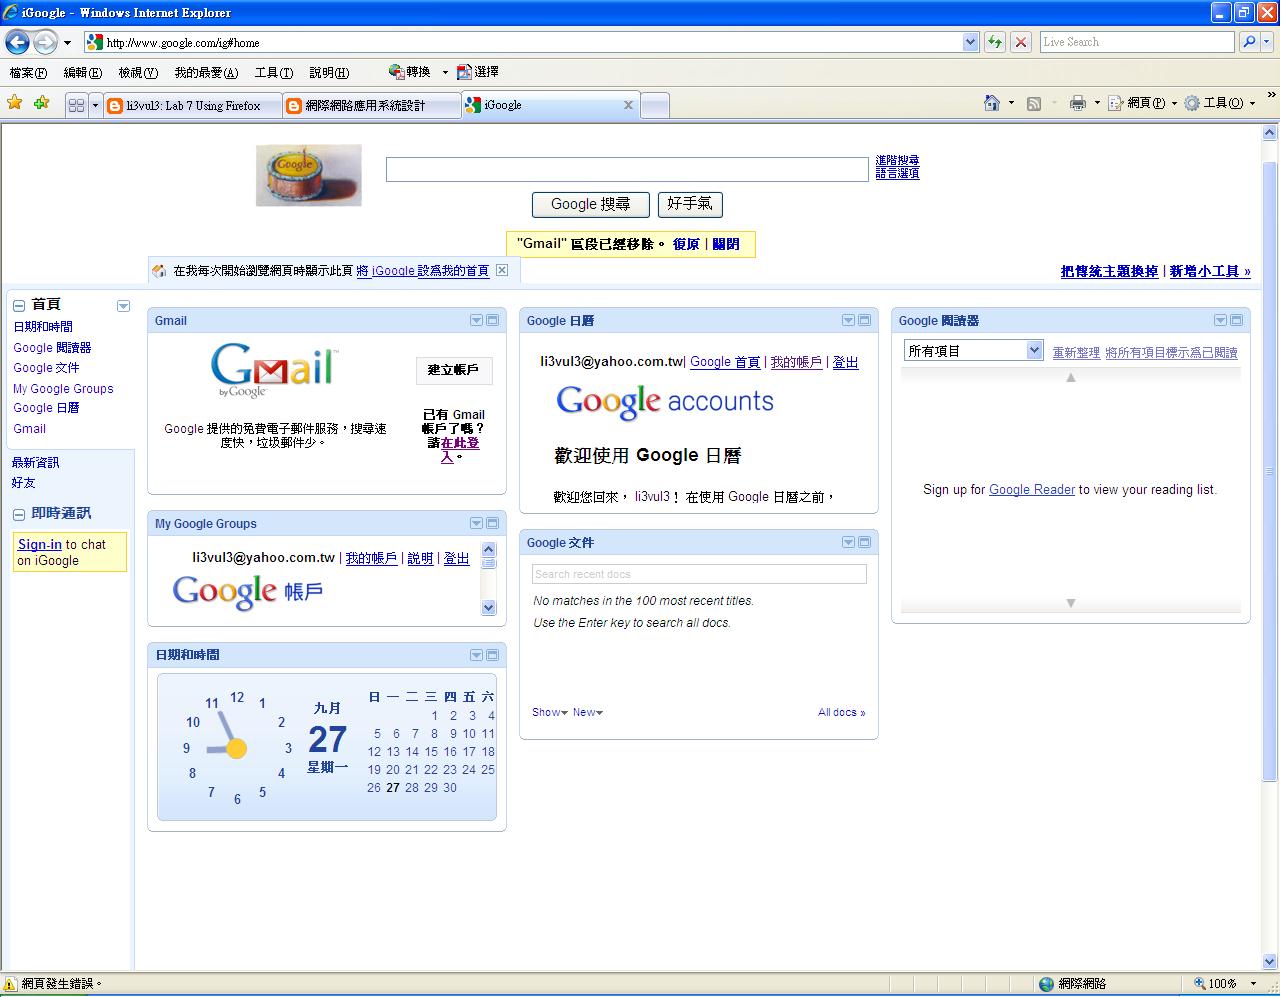Image resolution: width=1282 pixels, height=997 pixels.
Task: Maximize the Google 閱讀器 gadget
Action: (x=1236, y=320)
